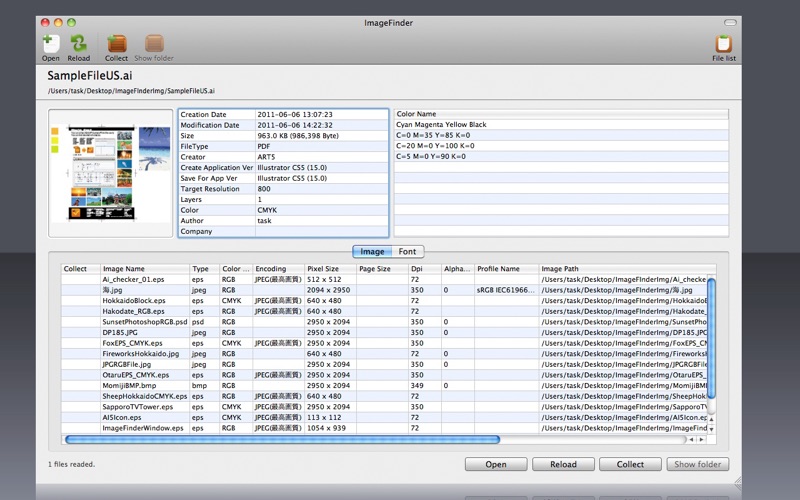Click the bottom Show folder button
The width and height of the screenshot is (800, 500).
[x=697, y=464]
